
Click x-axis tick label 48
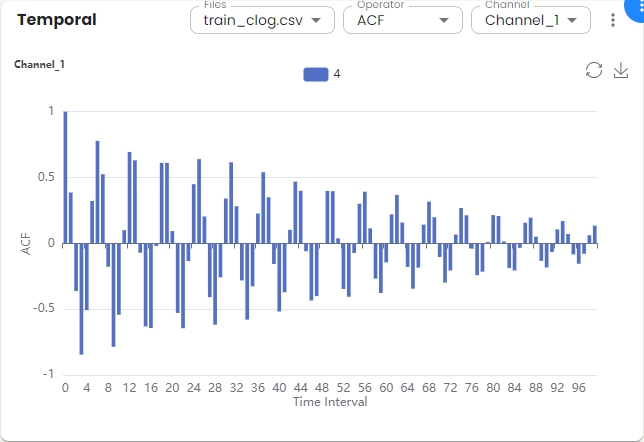click(x=322, y=388)
